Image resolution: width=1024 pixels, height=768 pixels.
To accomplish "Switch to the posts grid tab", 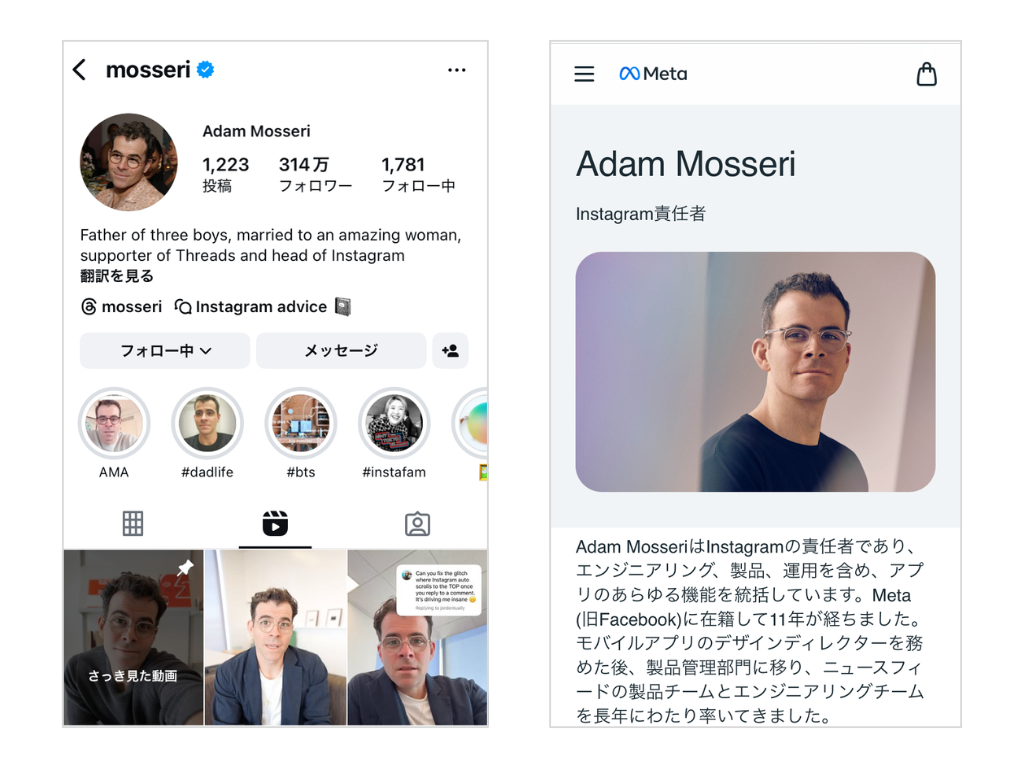I will coord(133,524).
